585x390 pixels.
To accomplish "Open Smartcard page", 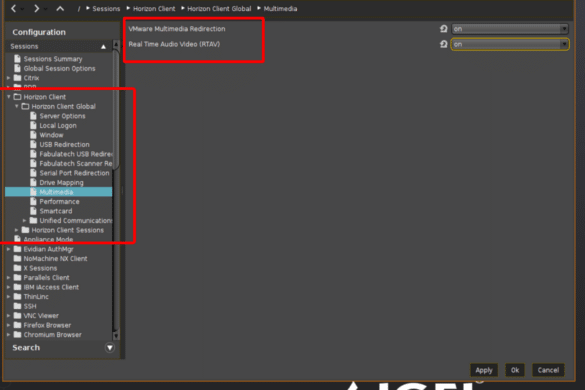I will tap(56, 211).
